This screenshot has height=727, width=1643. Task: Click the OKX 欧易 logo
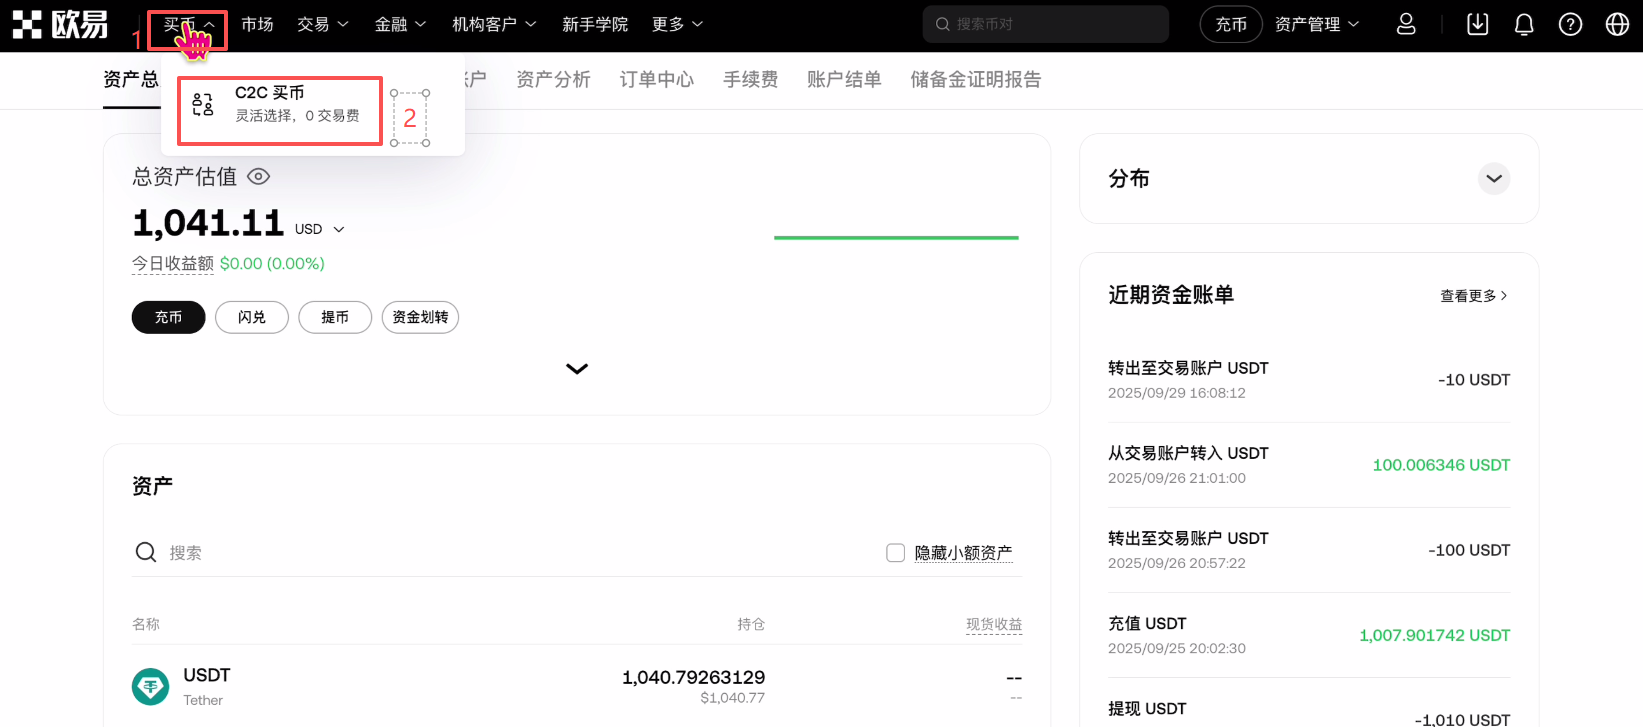coord(60,24)
